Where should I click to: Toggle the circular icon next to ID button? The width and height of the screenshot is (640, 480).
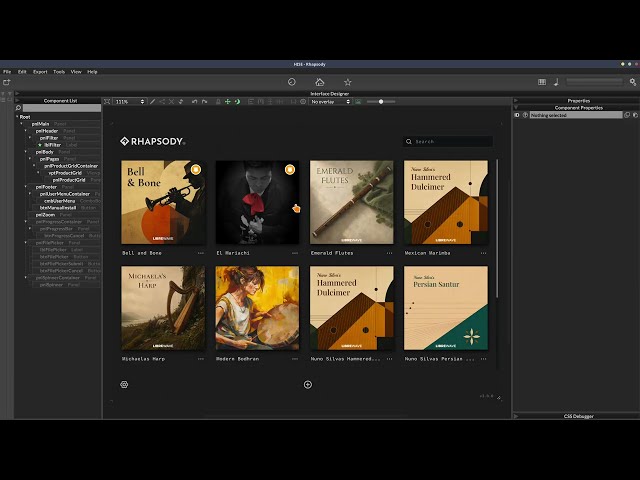(x=525, y=115)
